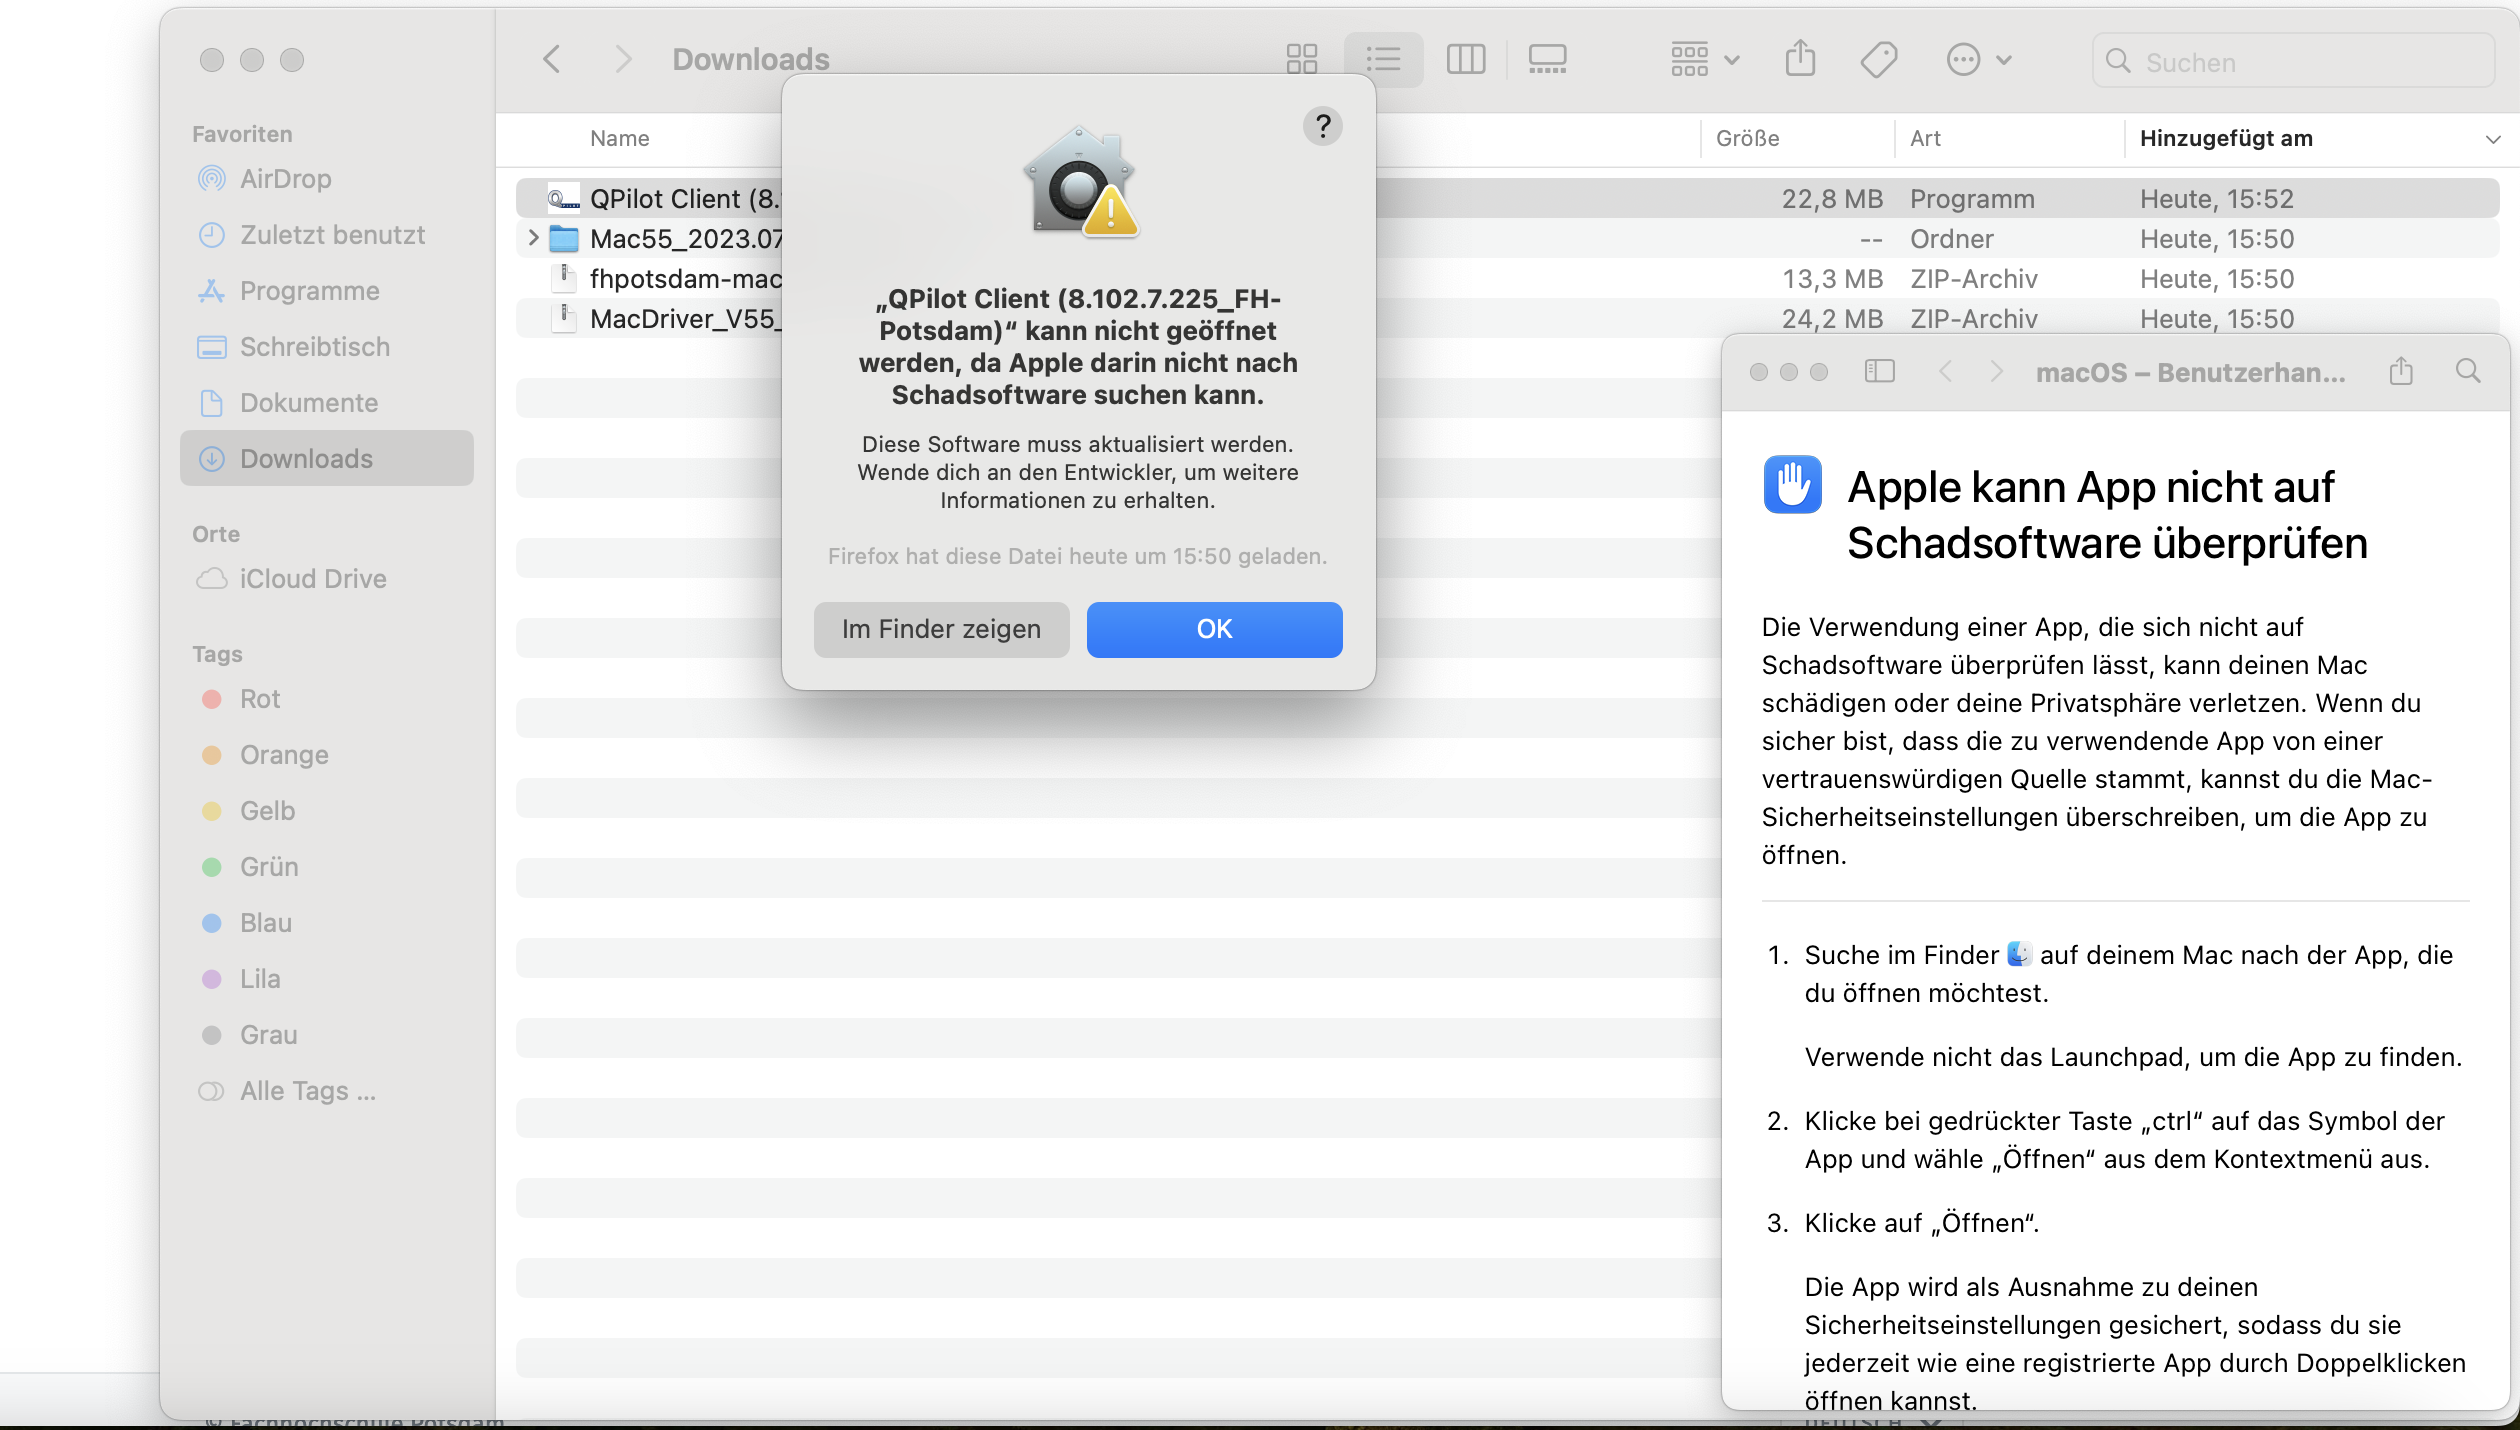Click the Suchen search field
Screen dimensions: 2520x1430
click(2294, 62)
